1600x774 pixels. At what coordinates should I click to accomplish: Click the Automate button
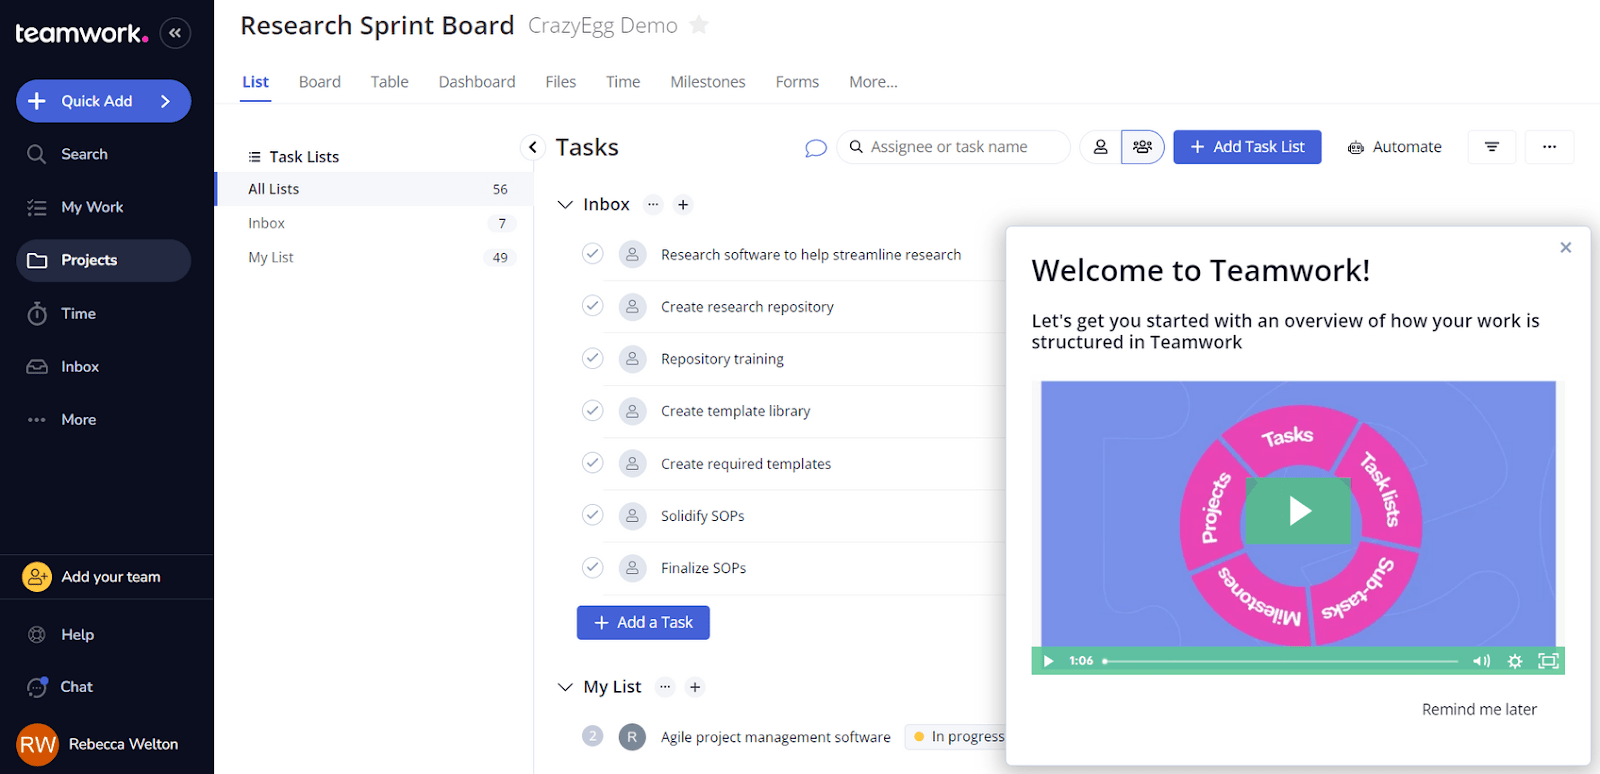(x=1395, y=147)
